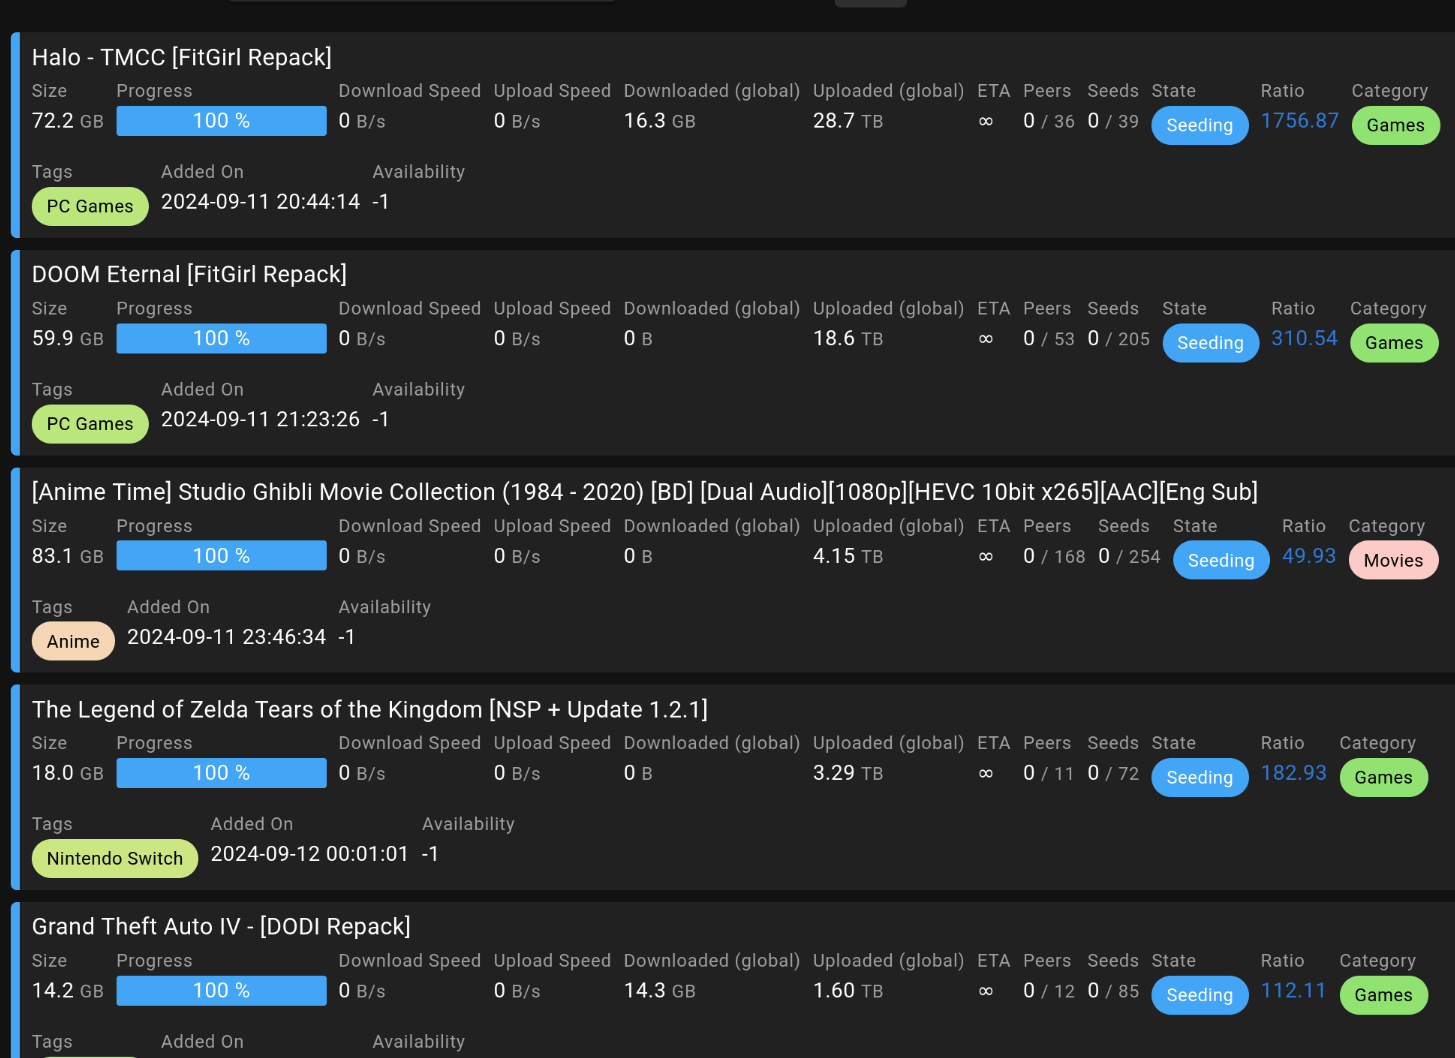Open the Studio Ghibli Movie Collection torrent
Viewport: 1455px width, 1058px height.
(x=644, y=492)
